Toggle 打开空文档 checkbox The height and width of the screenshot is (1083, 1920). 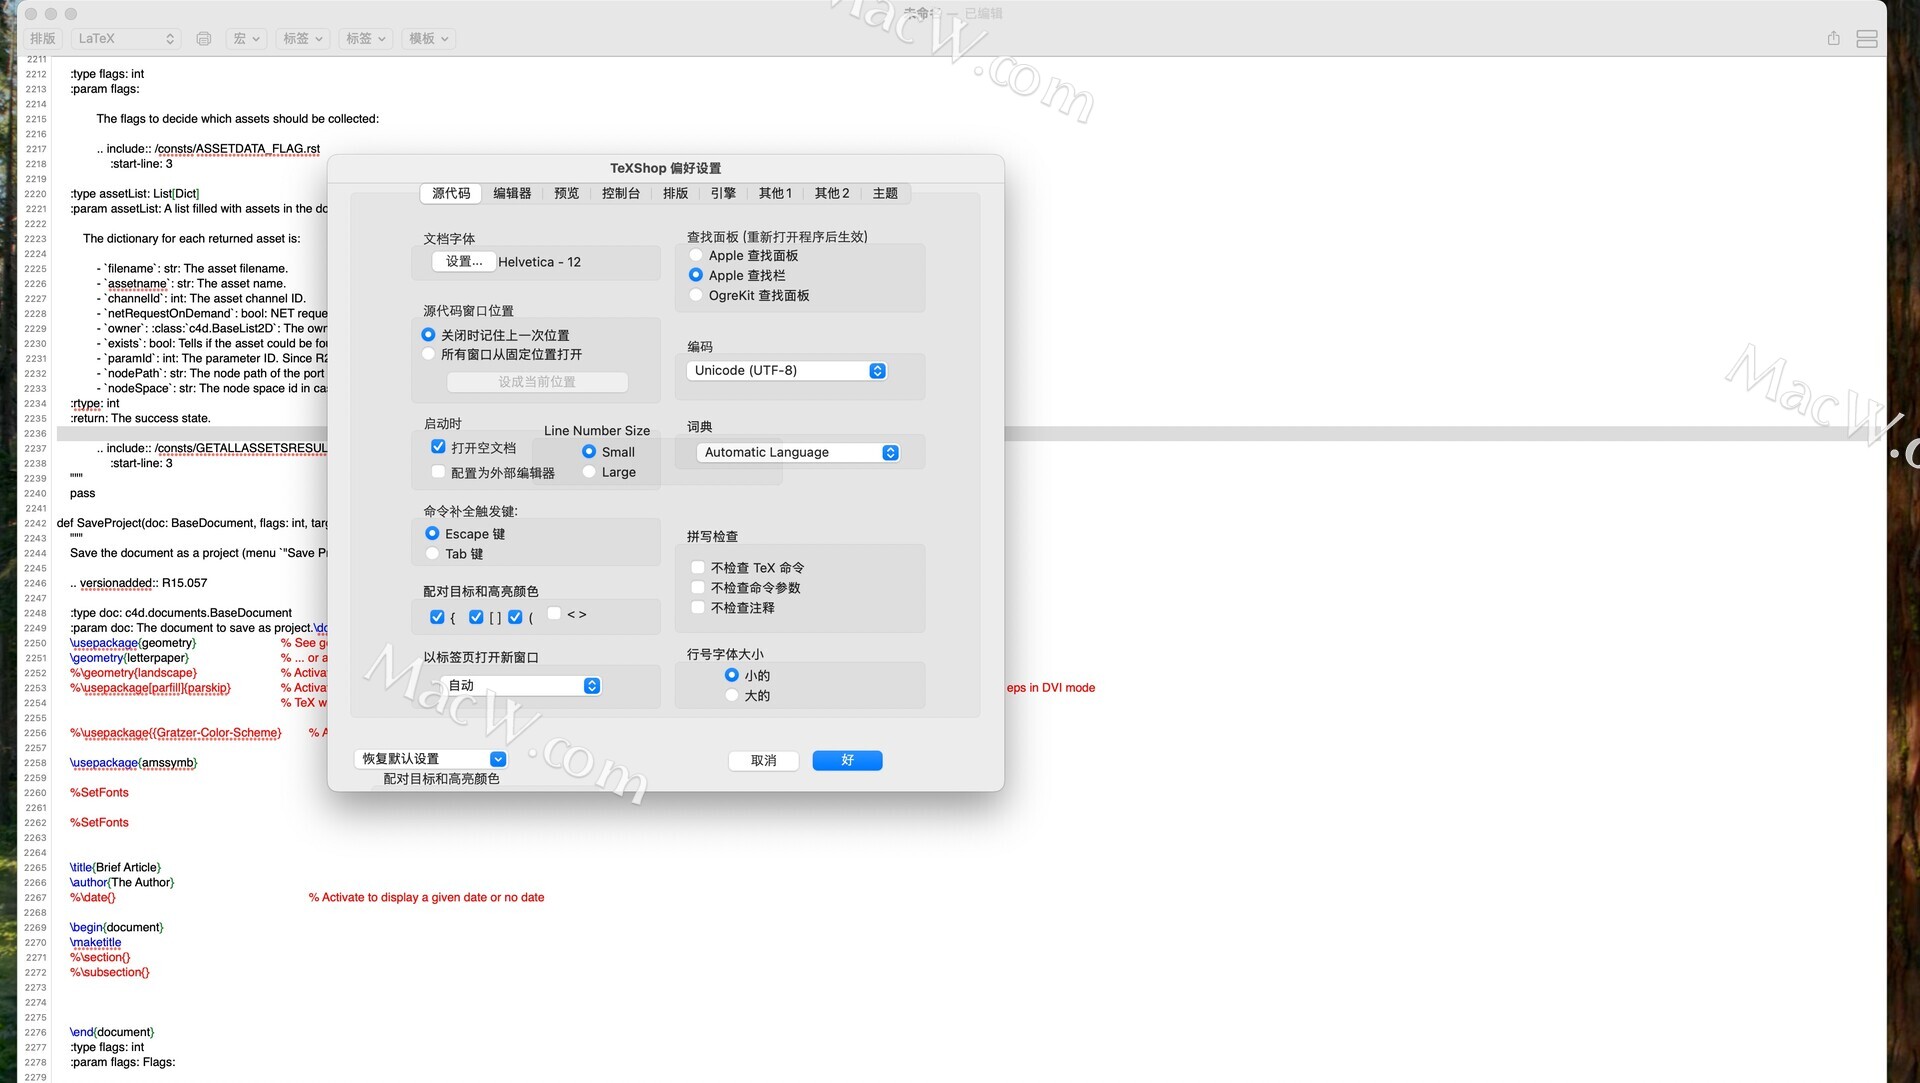click(x=438, y=447)
